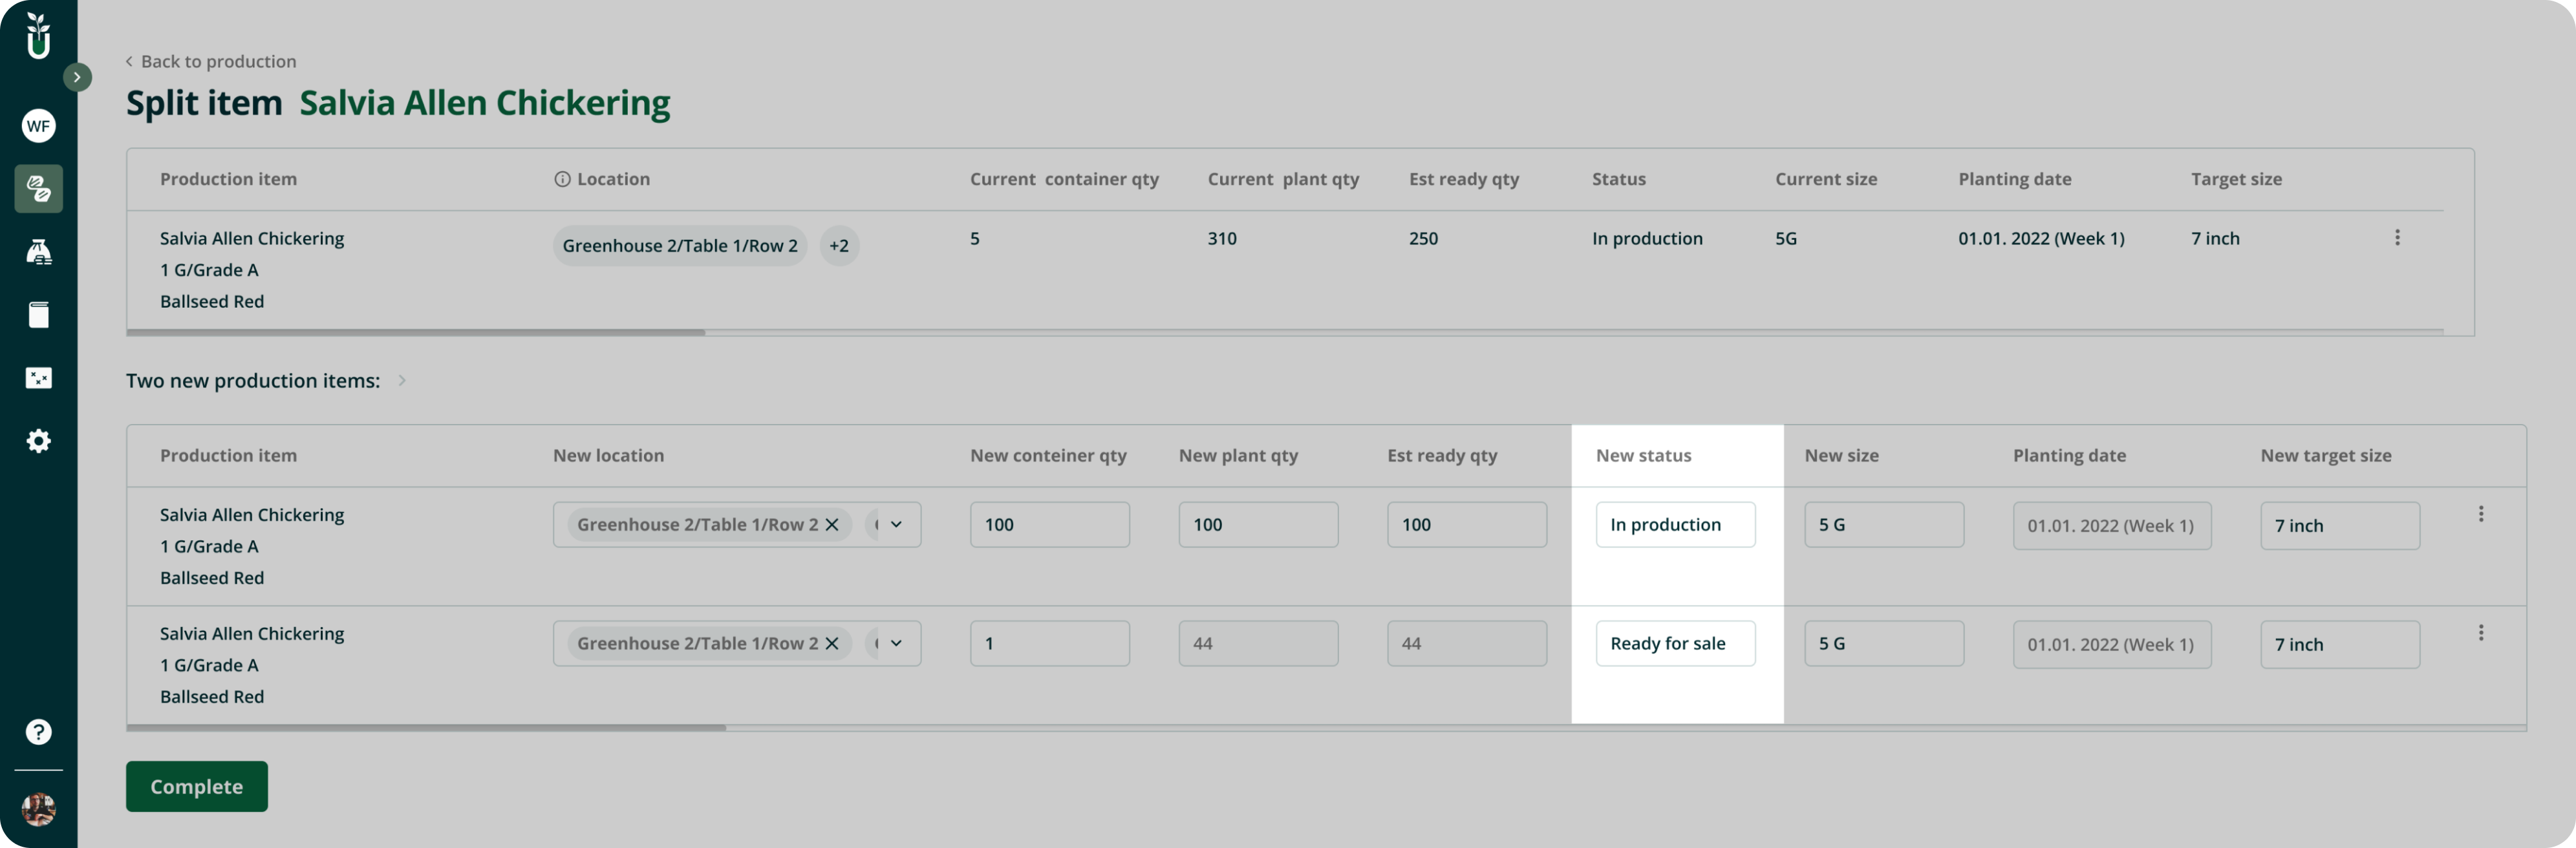Expand the location dropdown in the first new item row

(895, 524)
